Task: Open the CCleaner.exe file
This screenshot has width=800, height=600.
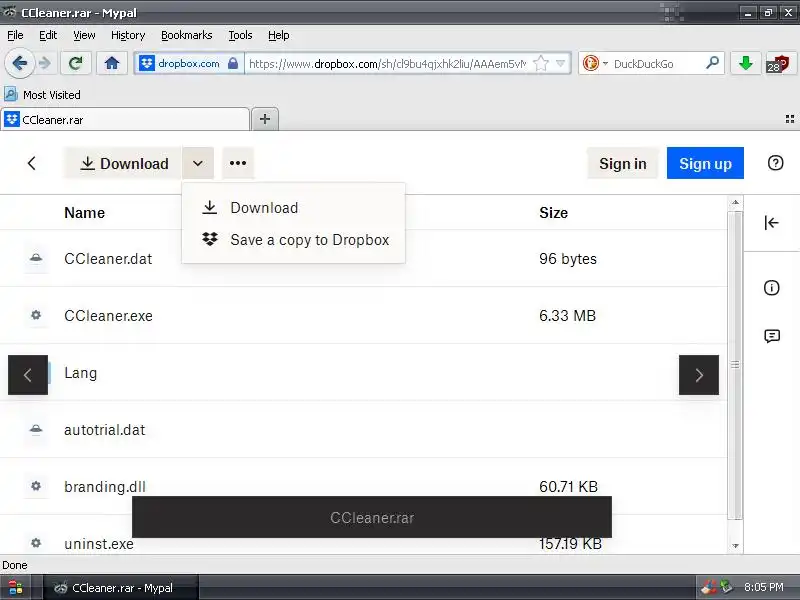Action: (x=108, y=316)
